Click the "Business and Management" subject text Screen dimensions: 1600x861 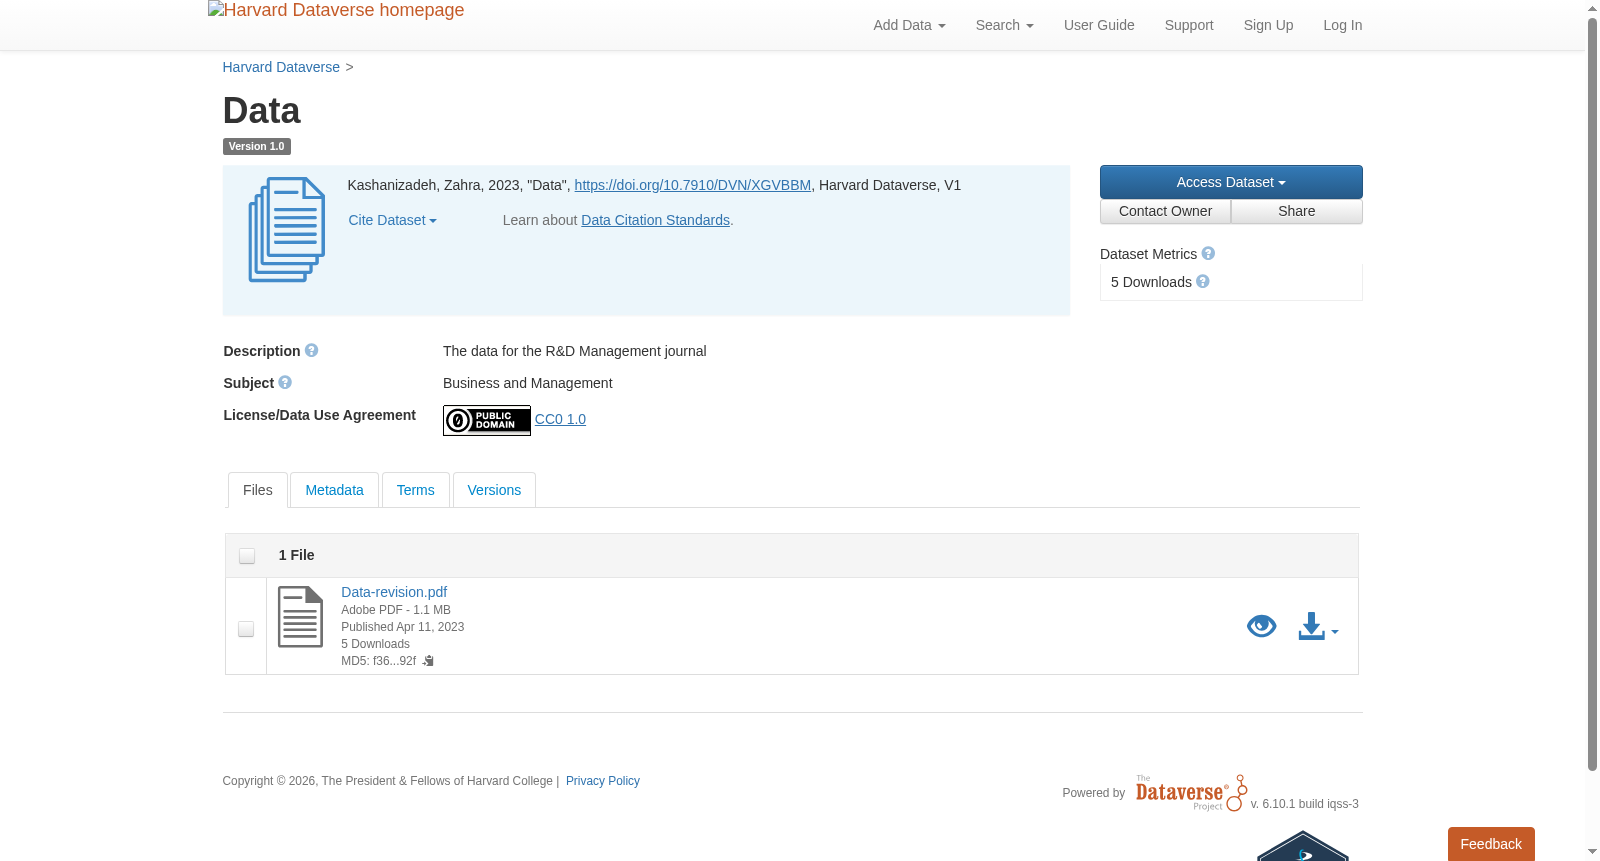click(x=528, y=383)
